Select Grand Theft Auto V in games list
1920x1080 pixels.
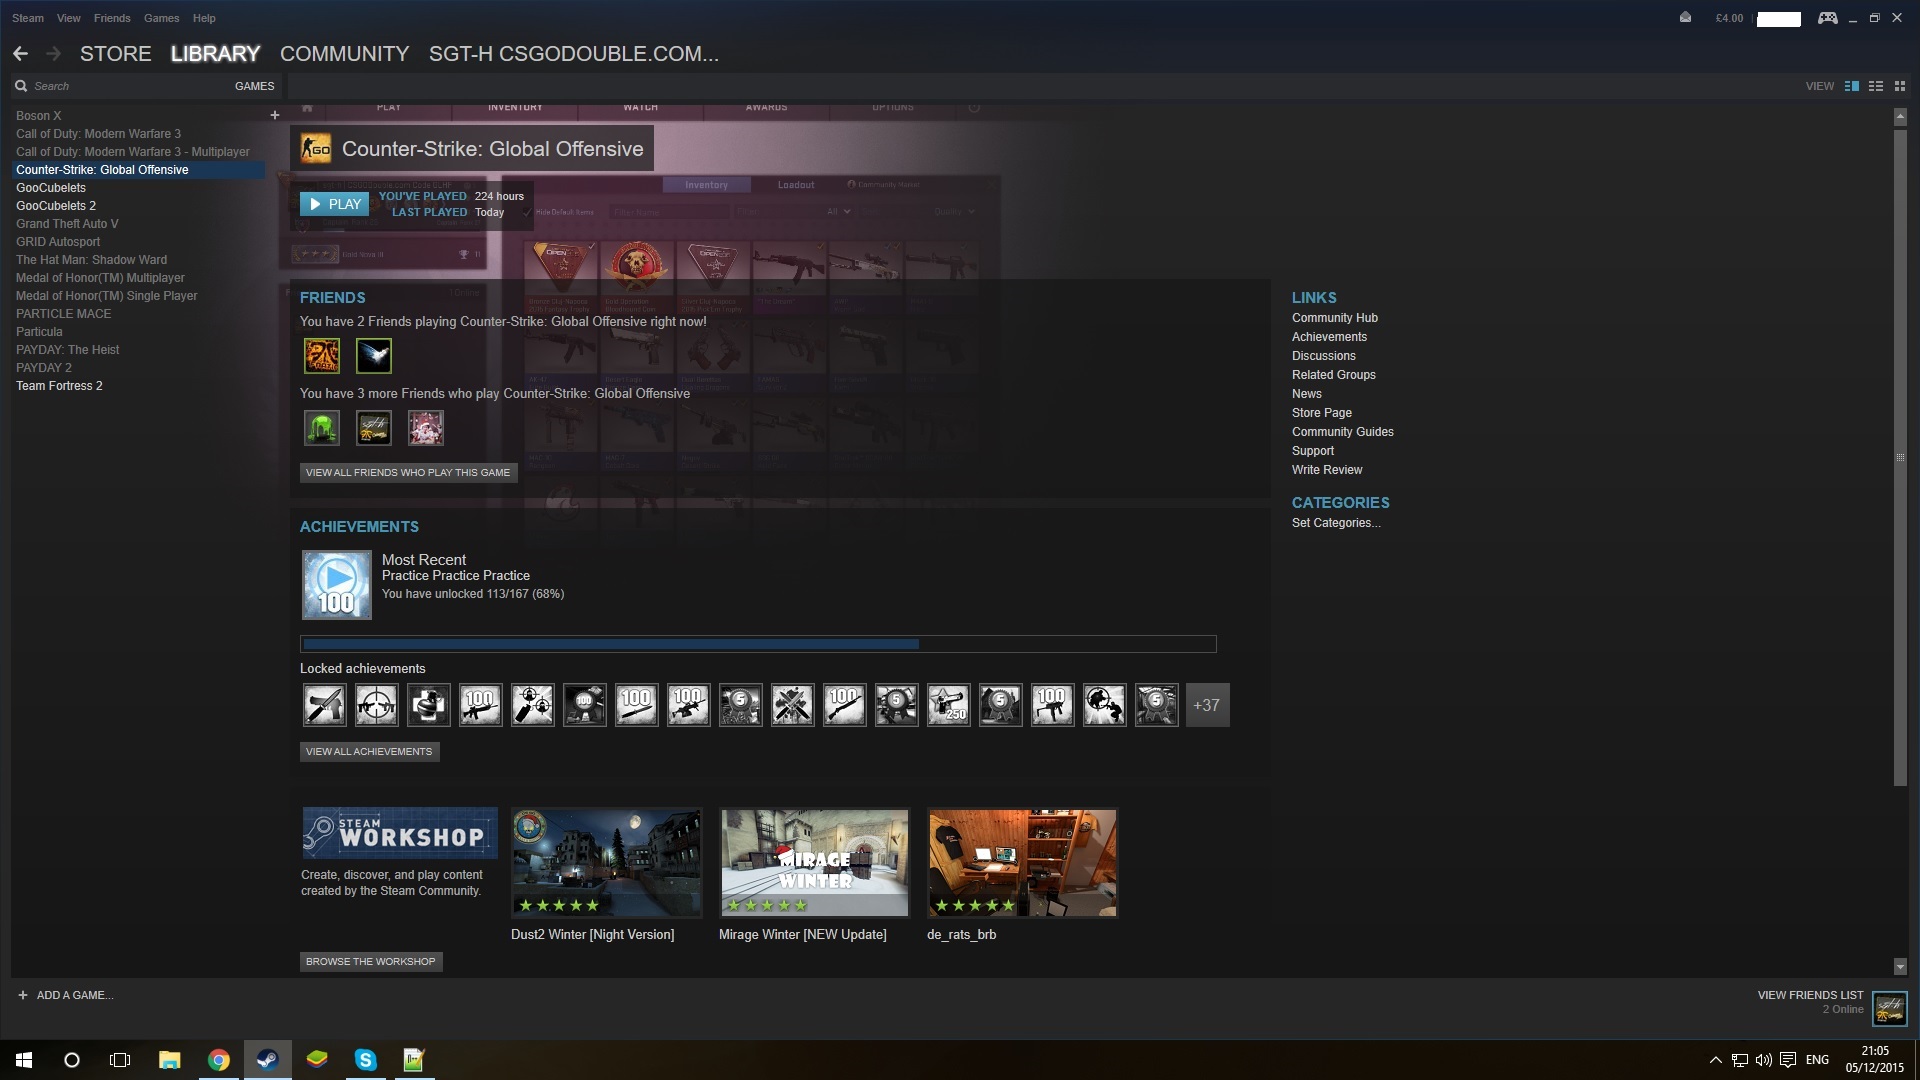pyautogui.click(x=67, y=224)
